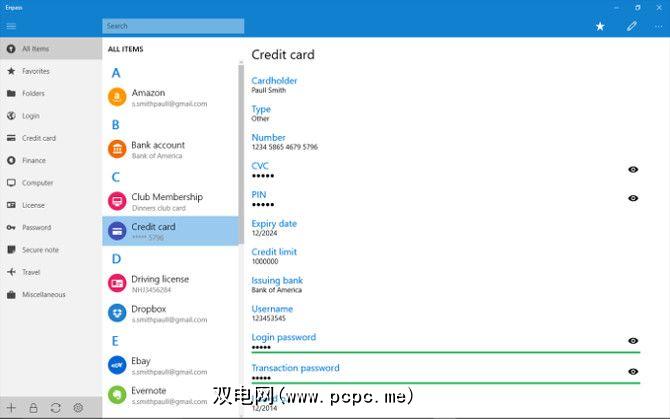Click expiry date value 12/2024
The image size is (670, 419).
(x=264, y=233)
